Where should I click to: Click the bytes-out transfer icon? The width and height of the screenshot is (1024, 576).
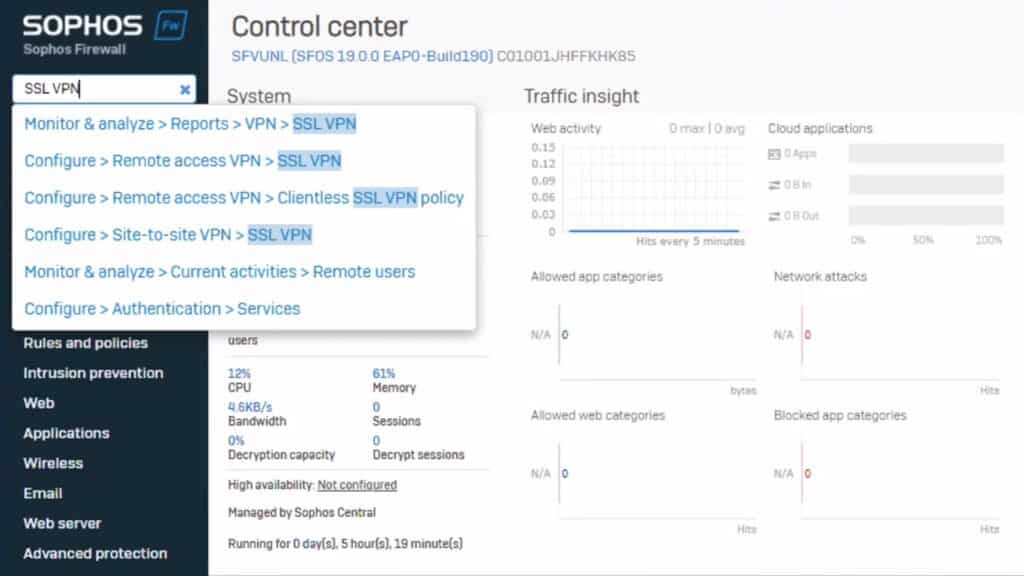pos(774,216)
